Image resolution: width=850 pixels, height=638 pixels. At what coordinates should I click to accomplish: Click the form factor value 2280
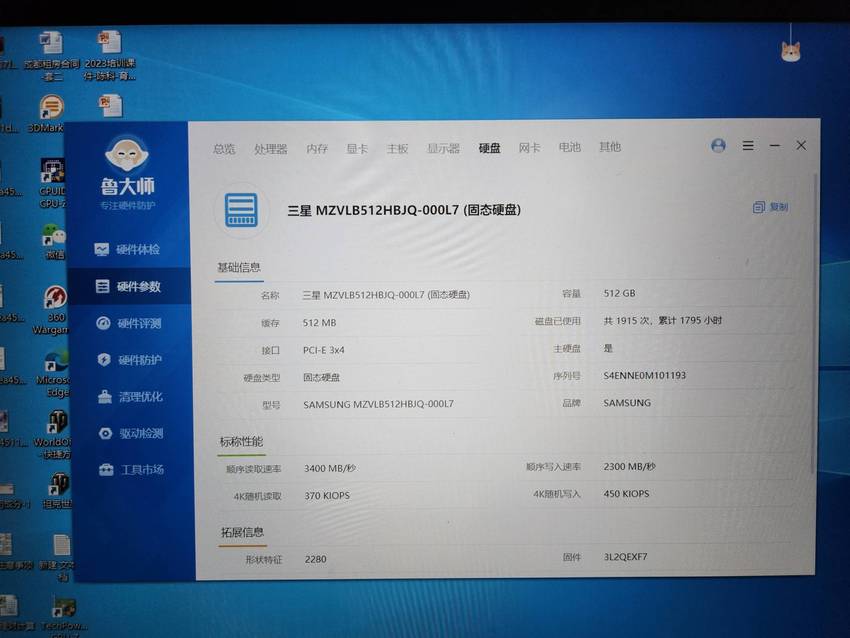coord(315,559)
